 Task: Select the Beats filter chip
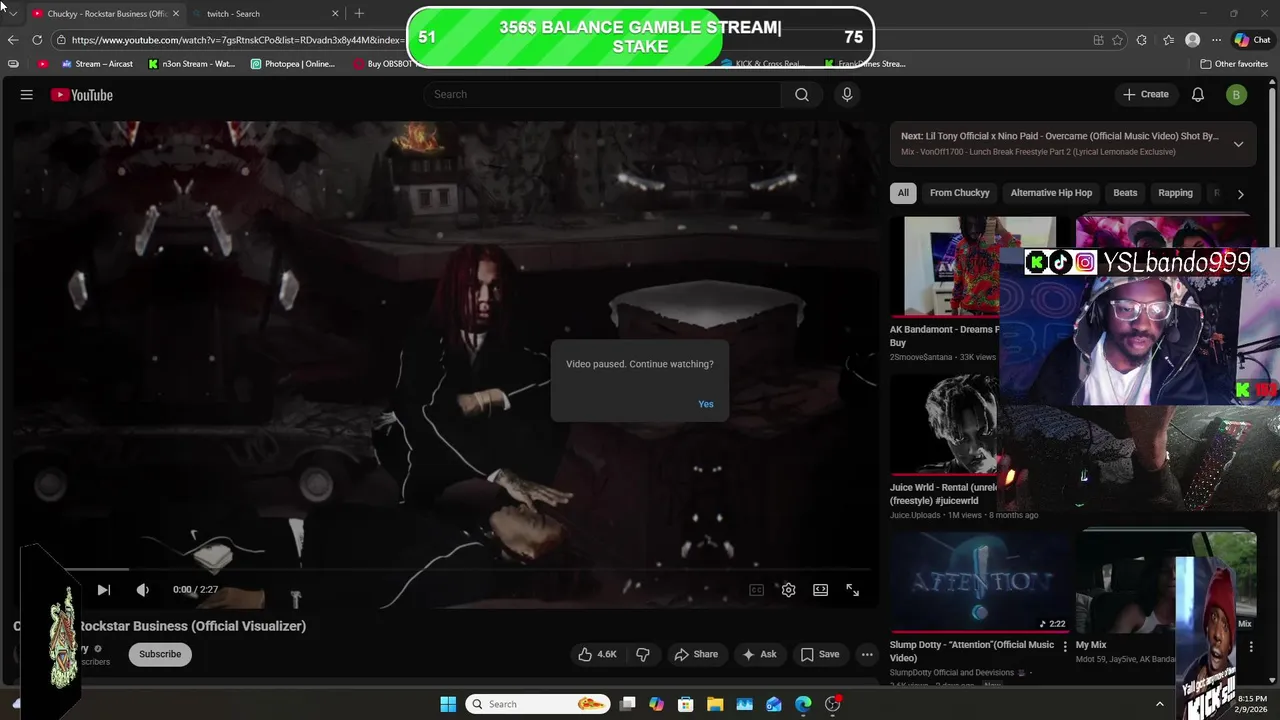tap(1125, 193)
